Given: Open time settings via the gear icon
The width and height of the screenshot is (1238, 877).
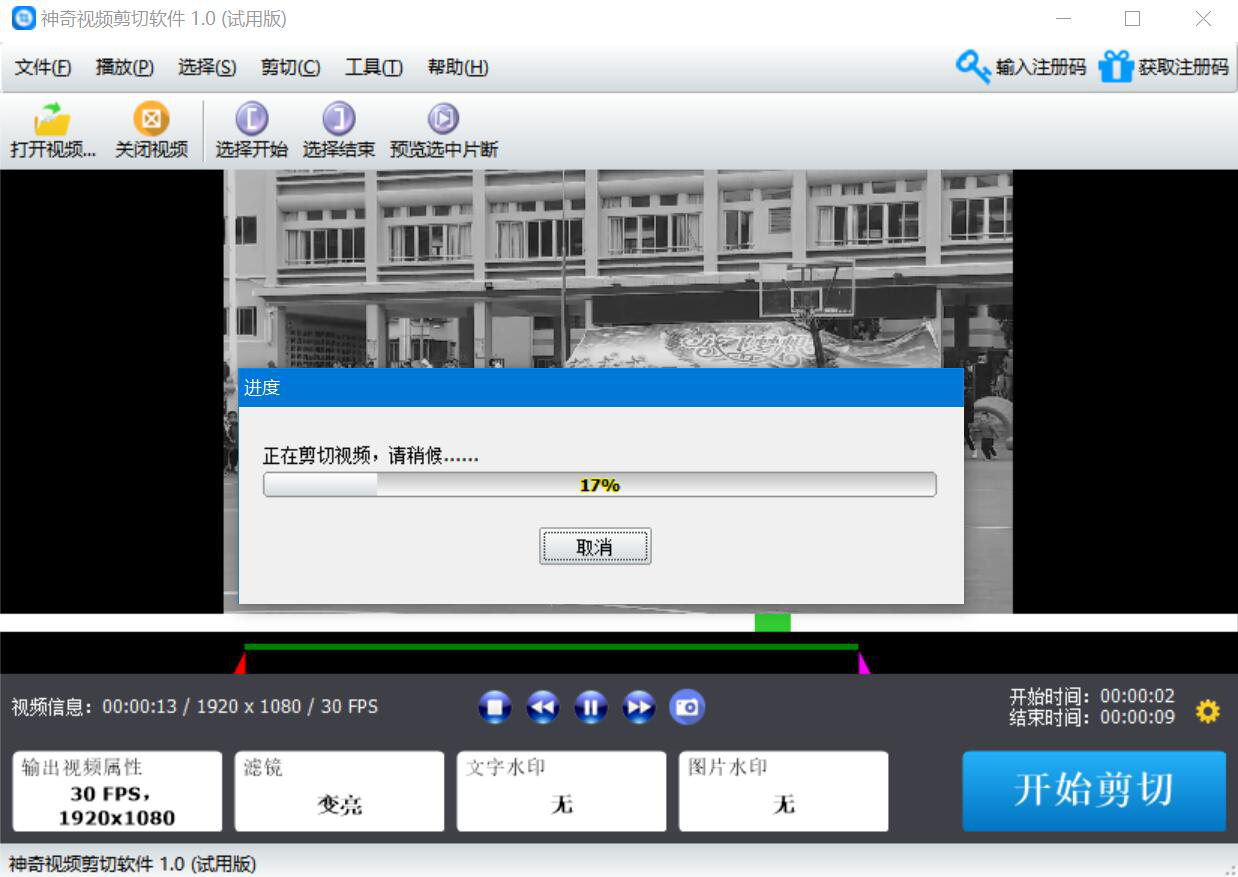Looking at the screenshot, I should pyautogui.click(x=1208, y=712).
